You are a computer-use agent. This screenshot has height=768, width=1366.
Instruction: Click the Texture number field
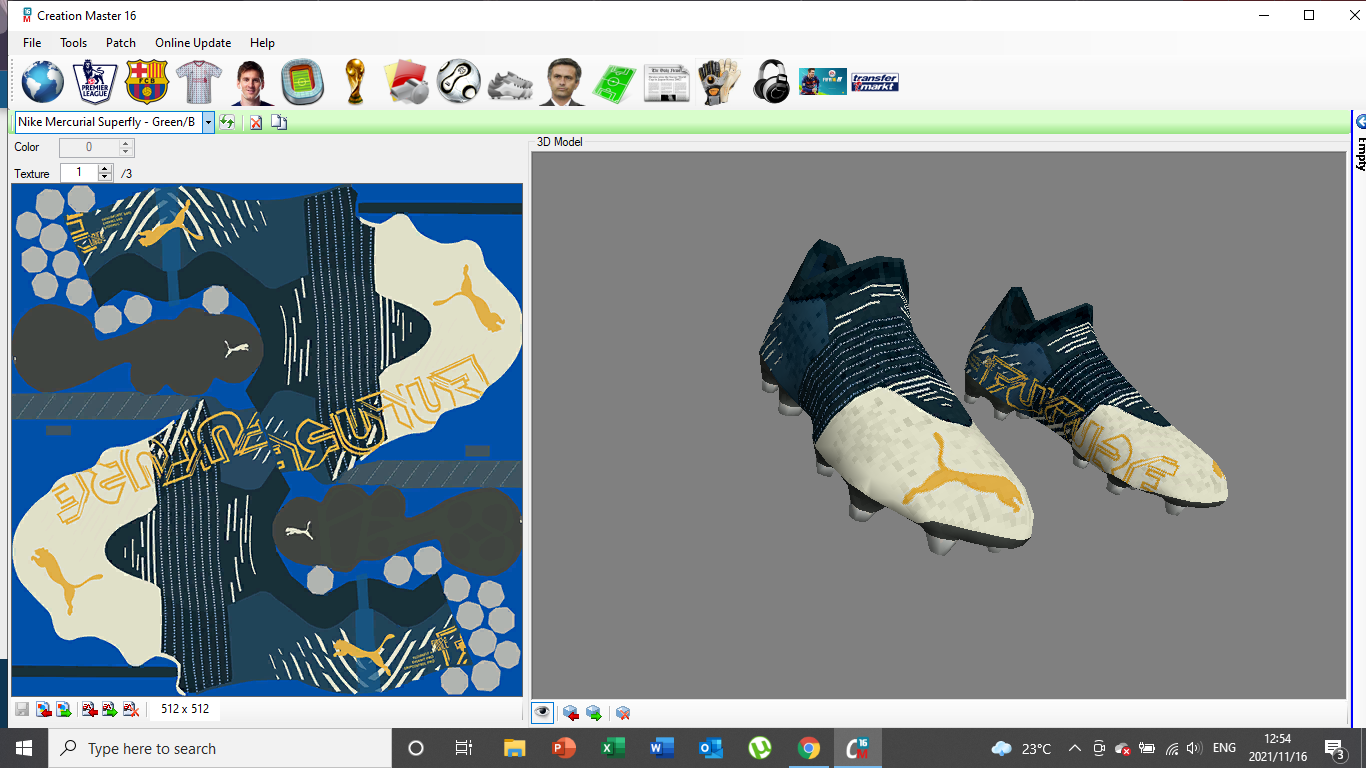[79, 173]
